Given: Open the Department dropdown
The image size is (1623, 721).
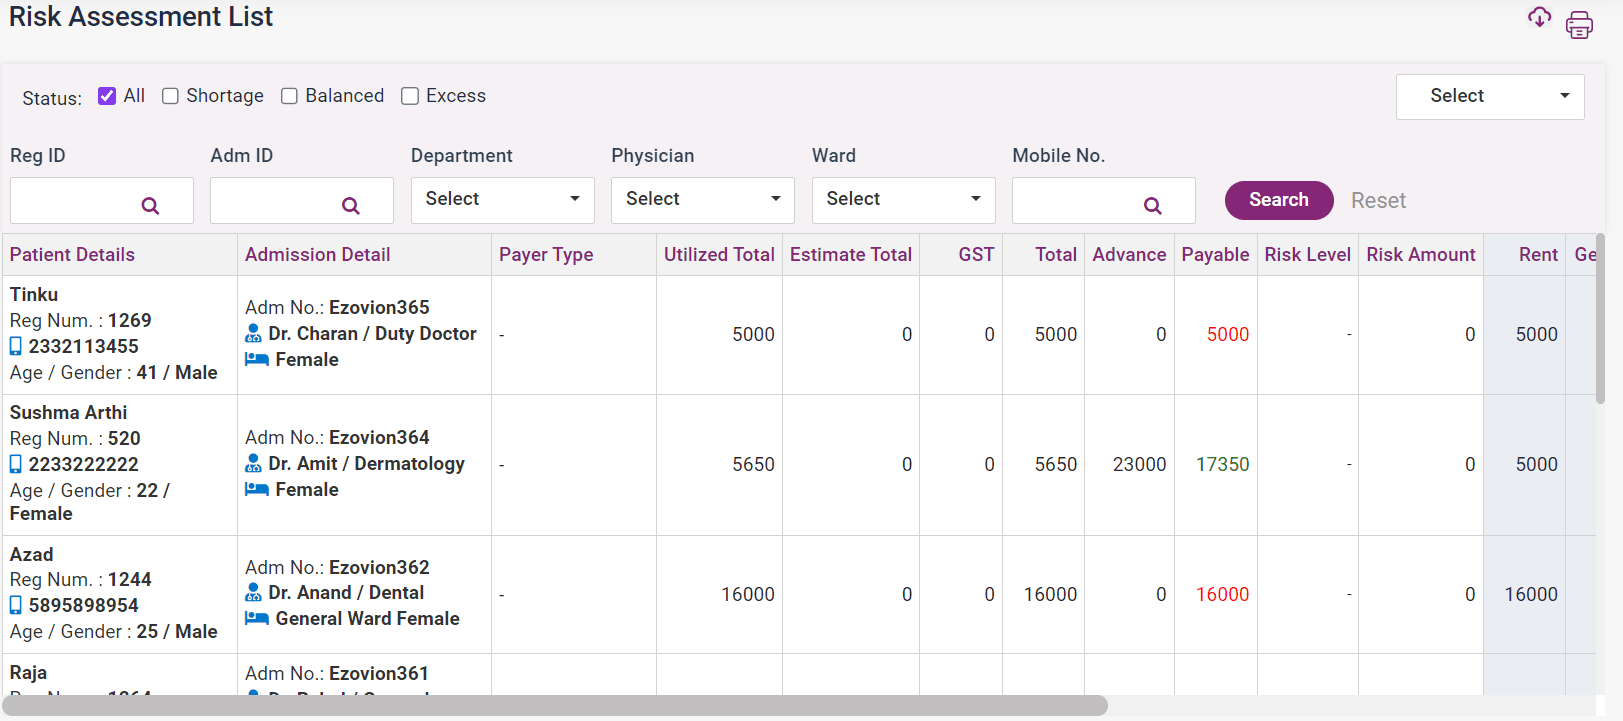Looking at the screenshot, I should [502, 200].
